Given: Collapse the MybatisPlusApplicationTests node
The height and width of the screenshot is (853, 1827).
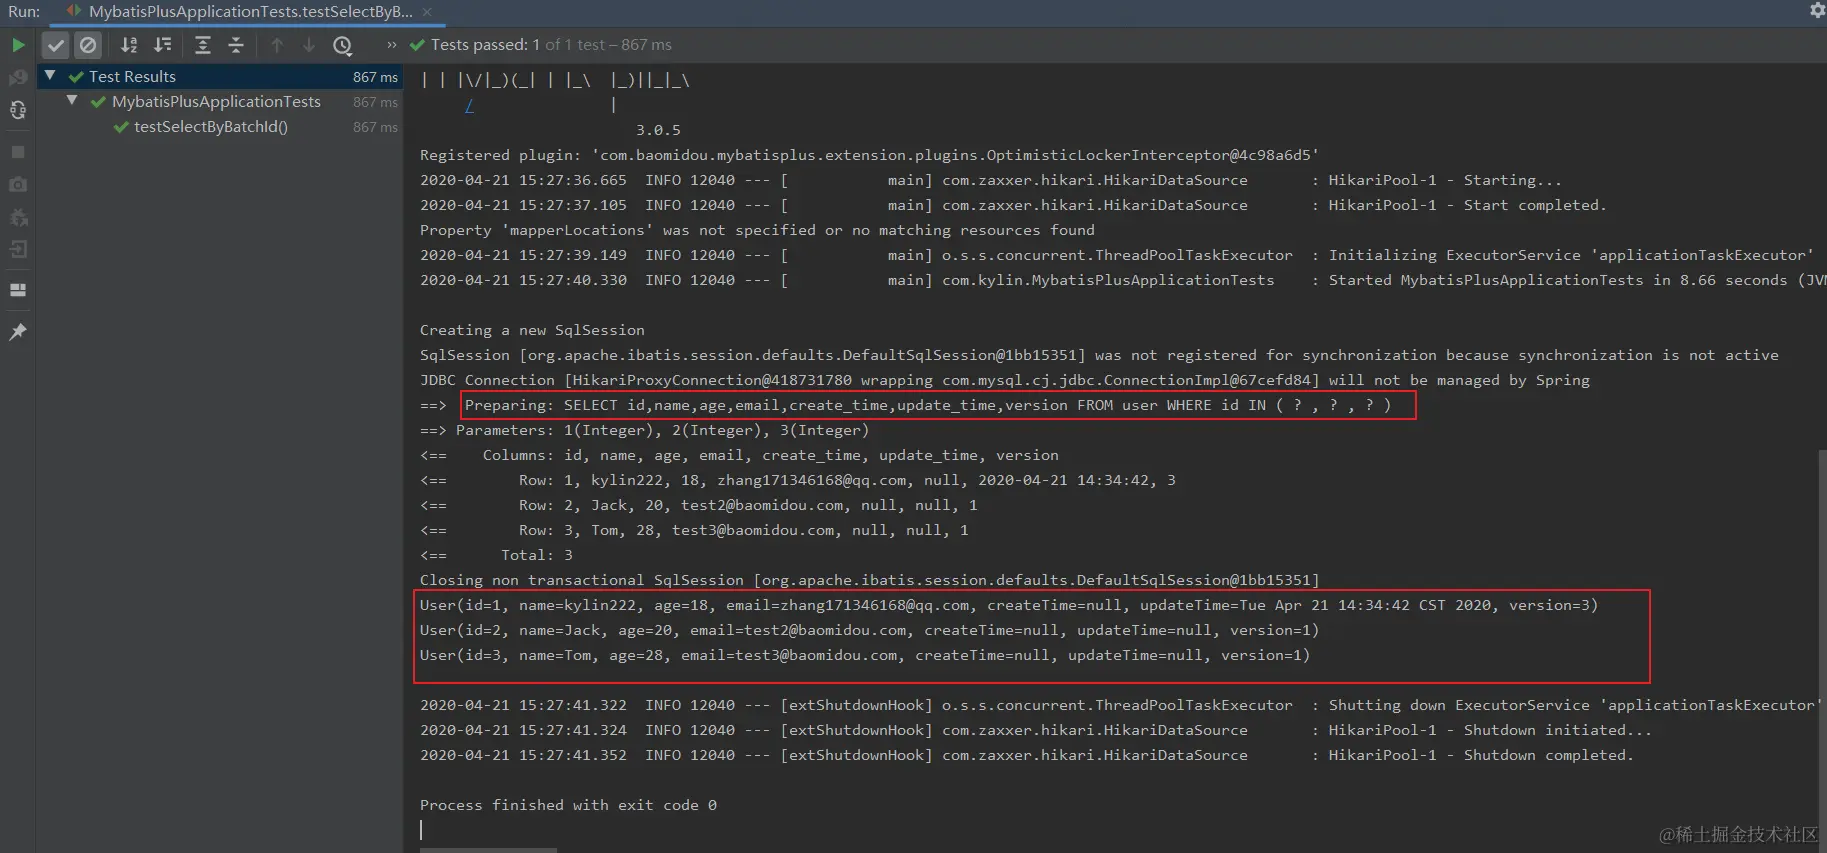Looking at the screenshot, I should point(72,101).
